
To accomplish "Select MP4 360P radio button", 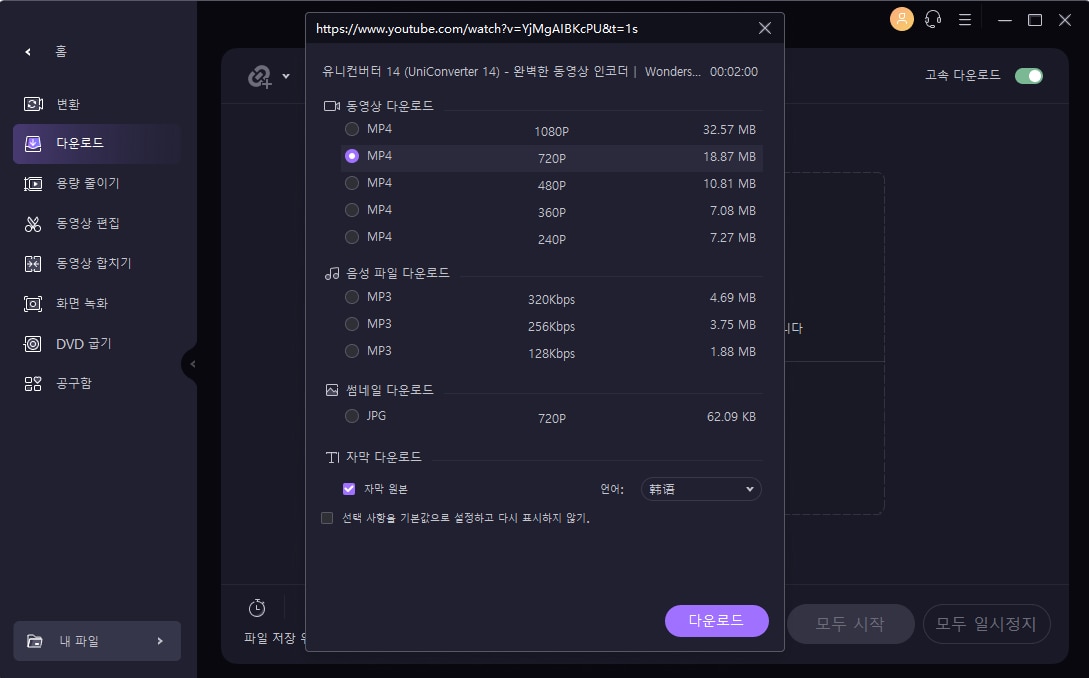I will tap(352, 210).
